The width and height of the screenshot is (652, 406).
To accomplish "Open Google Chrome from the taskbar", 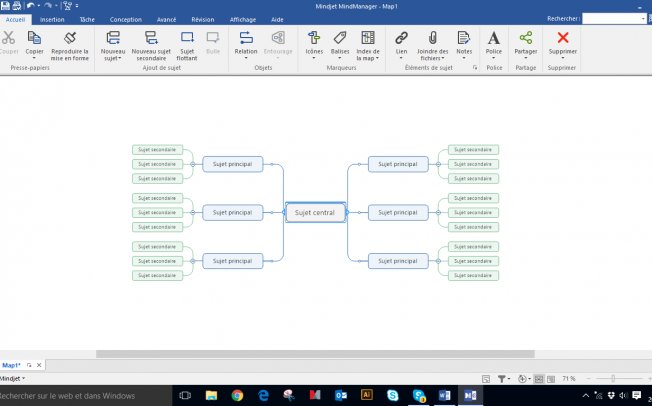I will pyautogui.click(x=237, y=395).
